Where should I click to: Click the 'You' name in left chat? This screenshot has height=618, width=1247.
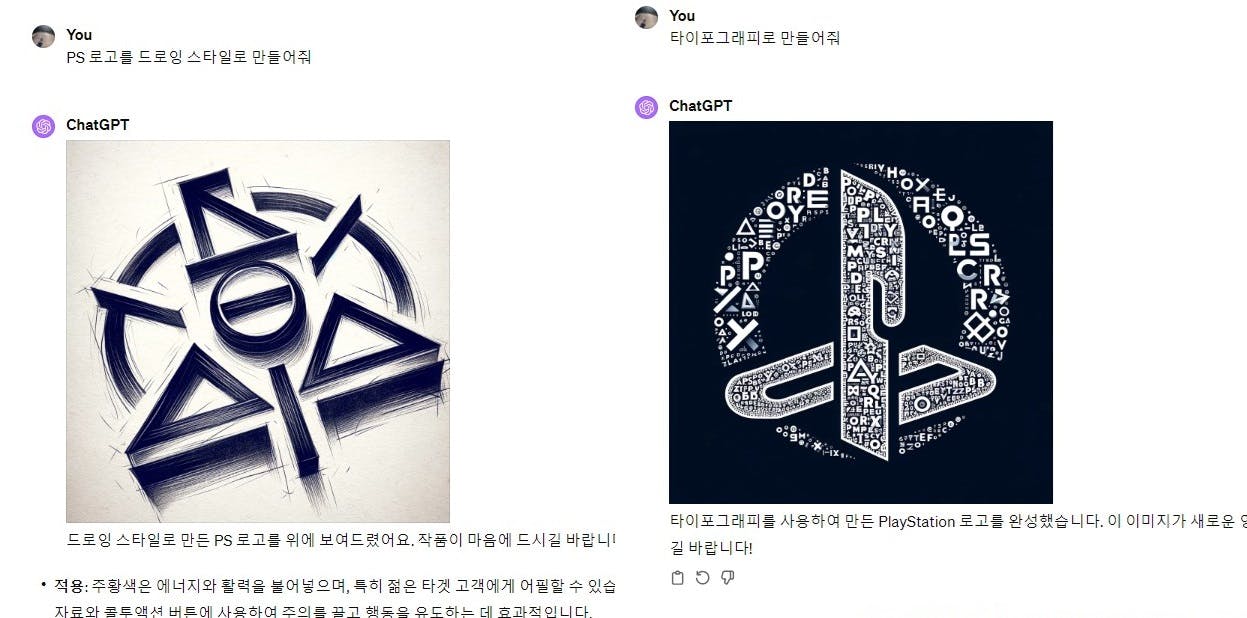[79, 35]
